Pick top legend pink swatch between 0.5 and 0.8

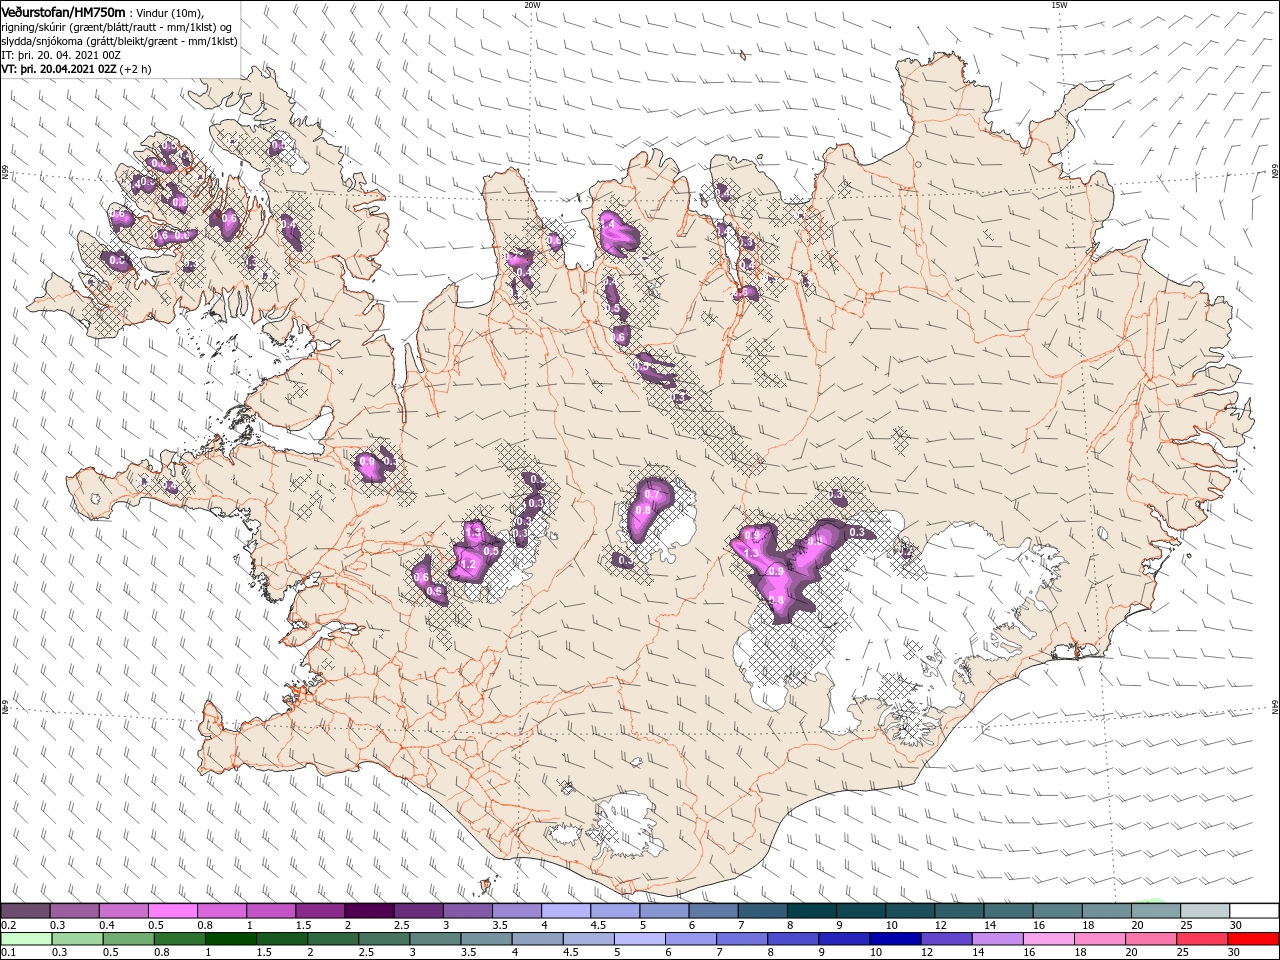click(172, 910)
